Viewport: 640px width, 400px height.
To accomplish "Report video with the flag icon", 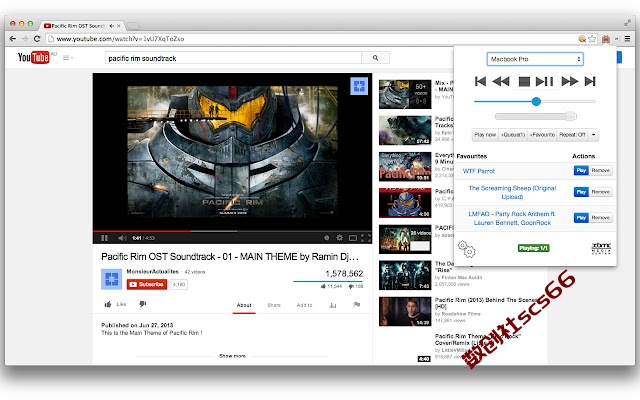I will (x=357, y=304).
